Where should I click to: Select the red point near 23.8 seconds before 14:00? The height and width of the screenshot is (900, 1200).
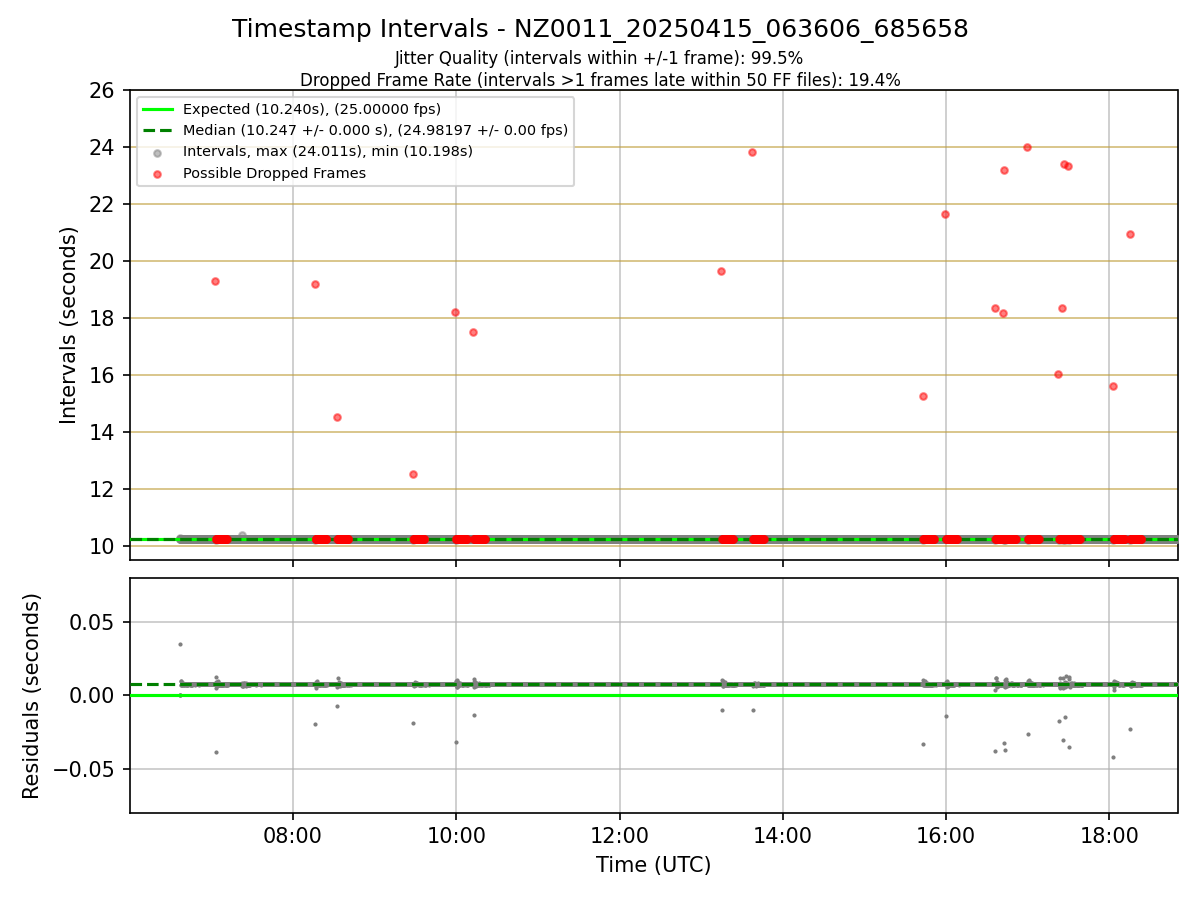point(752,152)
